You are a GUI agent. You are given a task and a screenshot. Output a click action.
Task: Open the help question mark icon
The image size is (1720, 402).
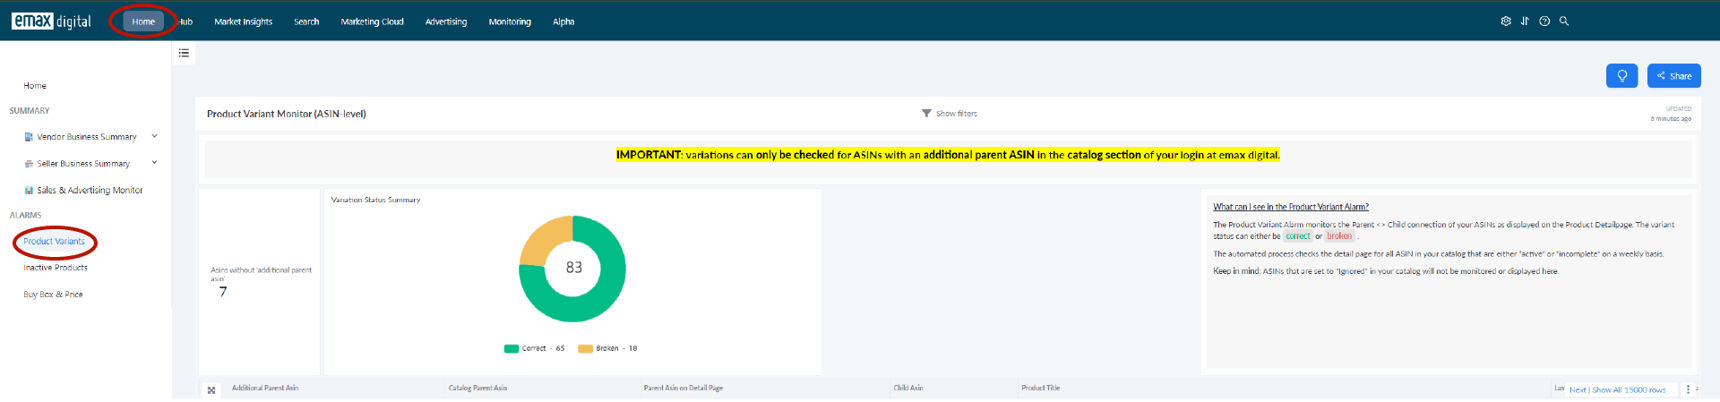pos(1545,21)
